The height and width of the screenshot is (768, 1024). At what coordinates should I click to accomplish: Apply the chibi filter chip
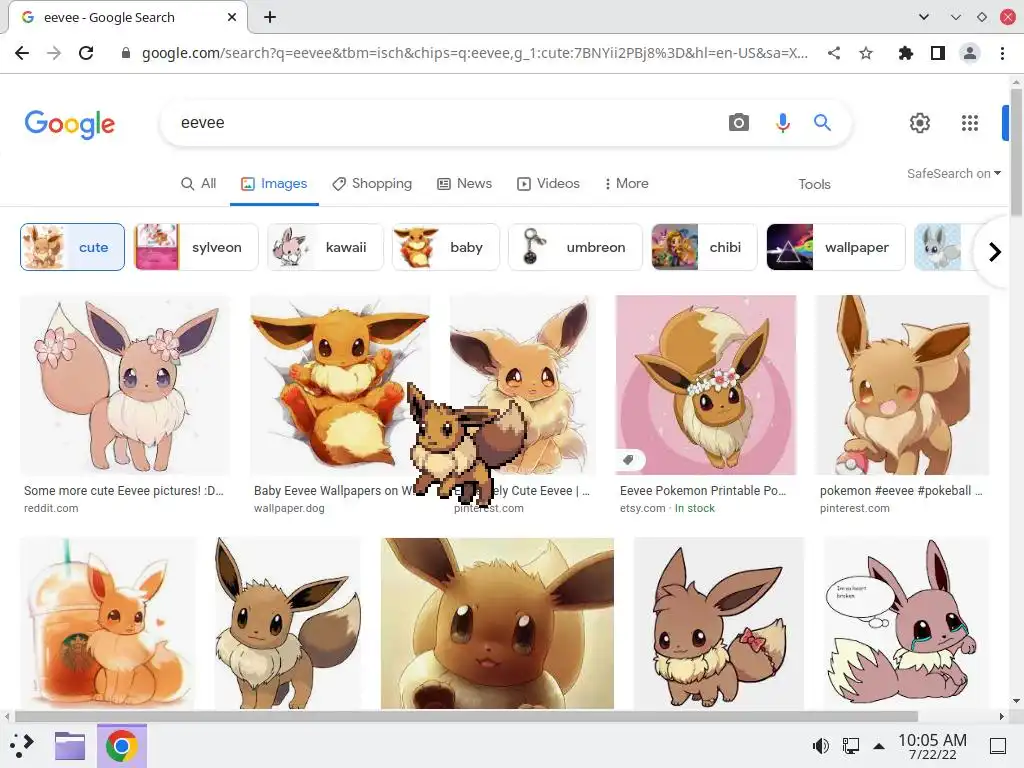[x=705, y=247]
